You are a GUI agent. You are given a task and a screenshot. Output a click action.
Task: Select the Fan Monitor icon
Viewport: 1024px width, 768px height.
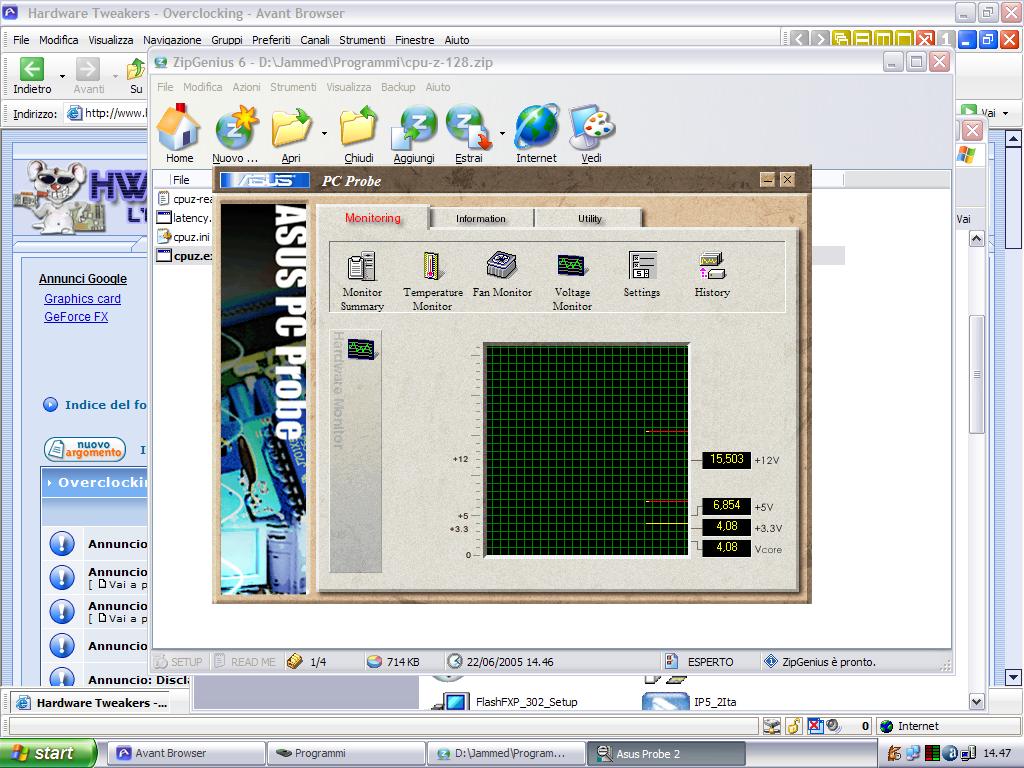pos(501,266)
